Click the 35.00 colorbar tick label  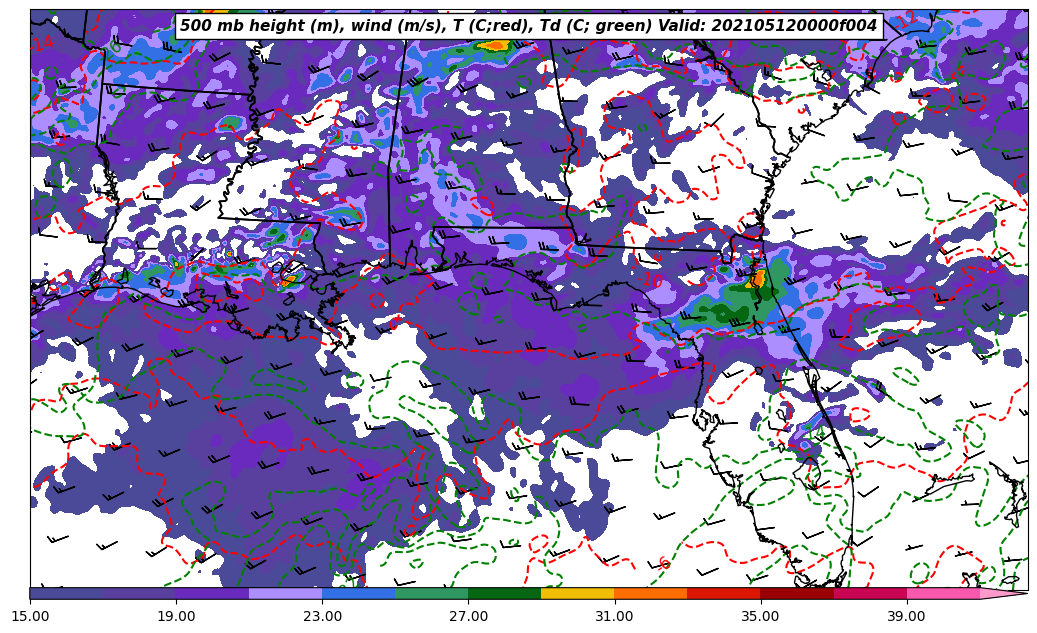click(760, 616)
